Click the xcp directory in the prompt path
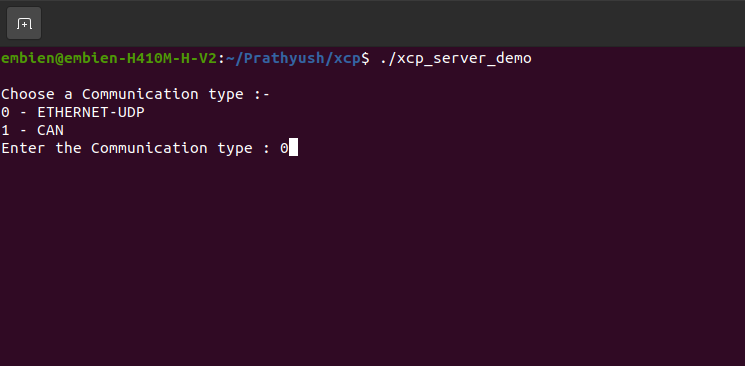Screen dimensions: 745x366 coord(347,59)
